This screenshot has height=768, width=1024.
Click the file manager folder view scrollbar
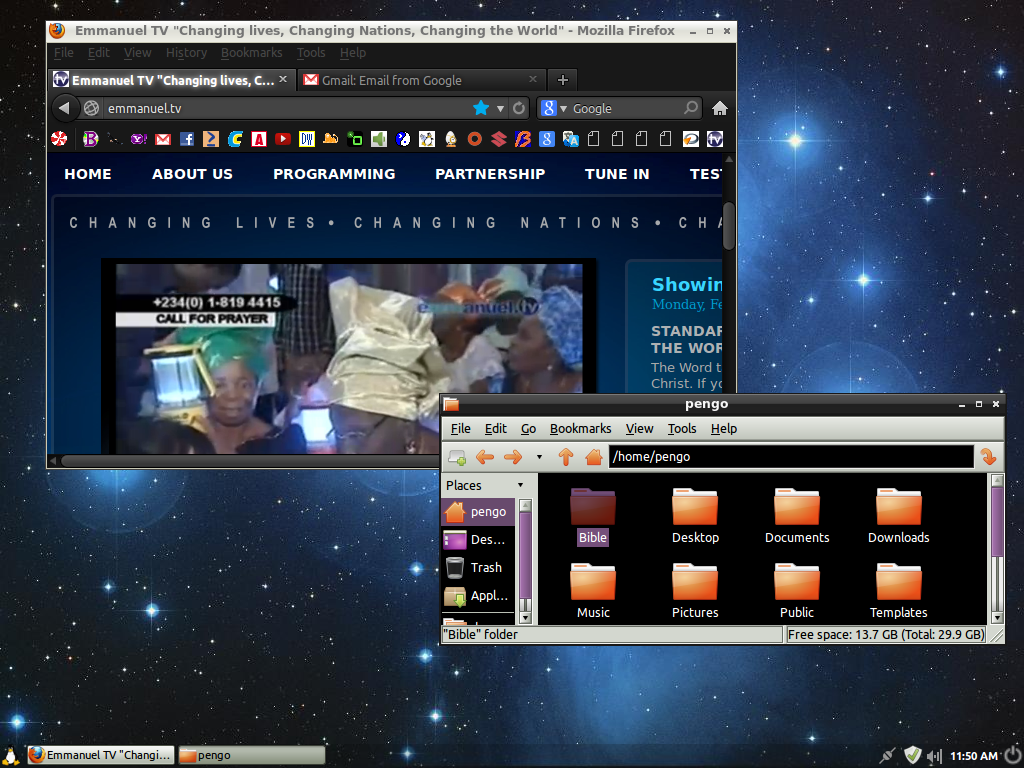click(x=997, y=521)
